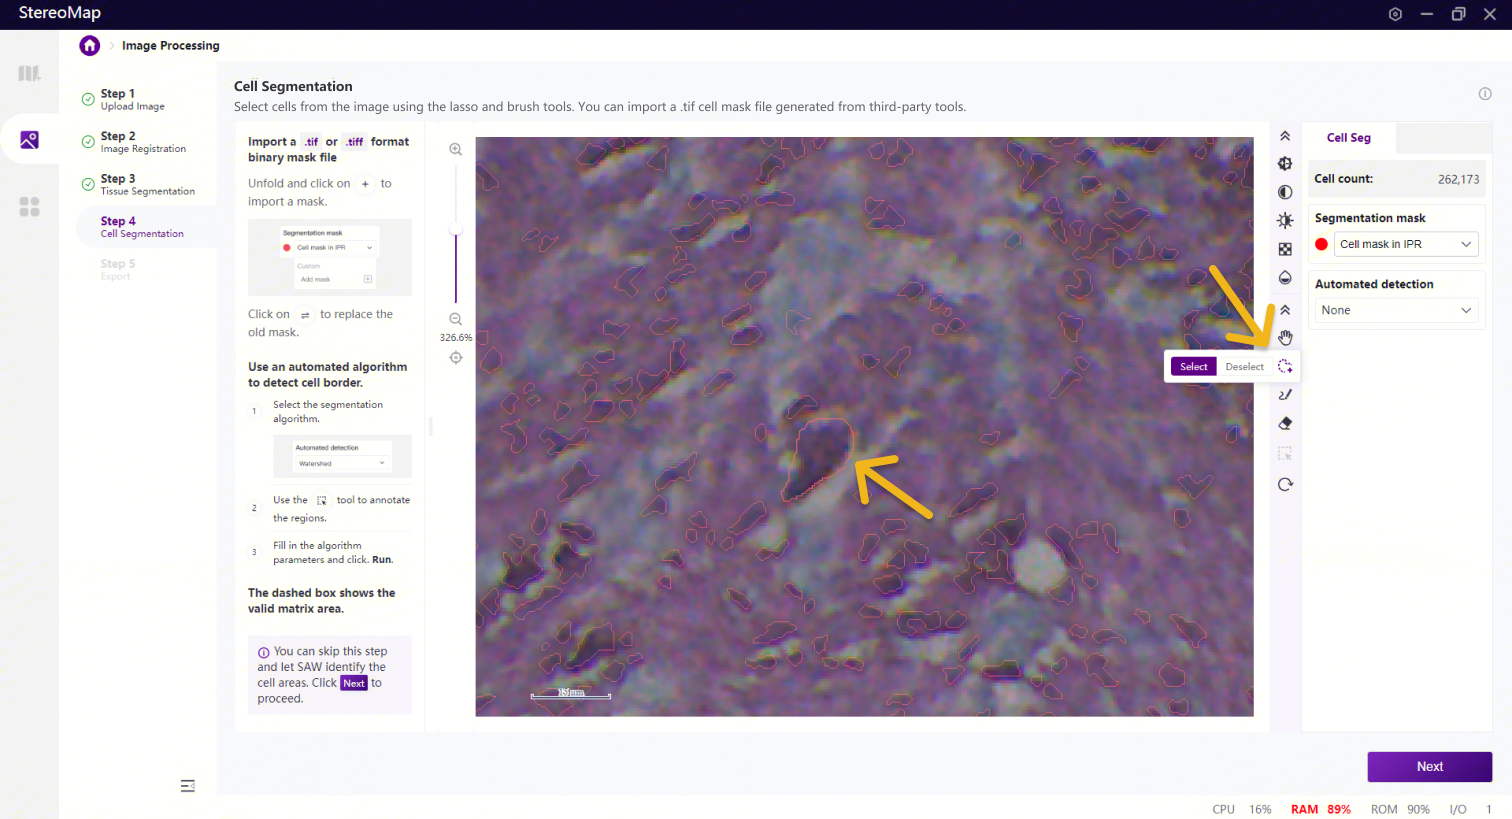Reset view with the crosshair icon

coord(456,358)
